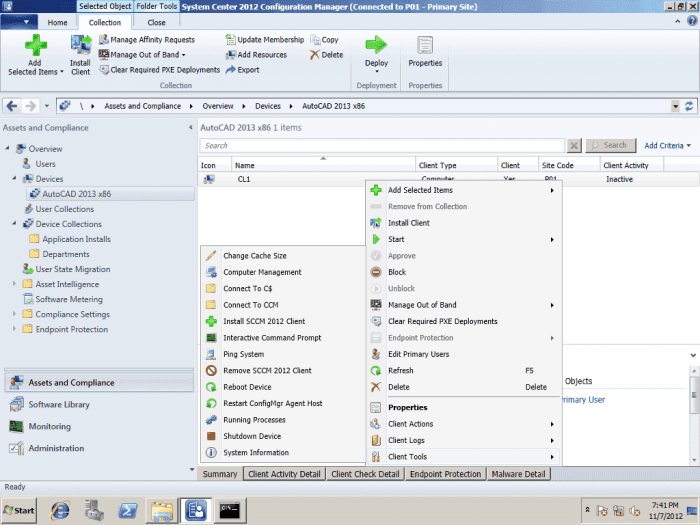Switch to Malware Detail tab
Screen dimensions: 700x525
click(518, 474)
